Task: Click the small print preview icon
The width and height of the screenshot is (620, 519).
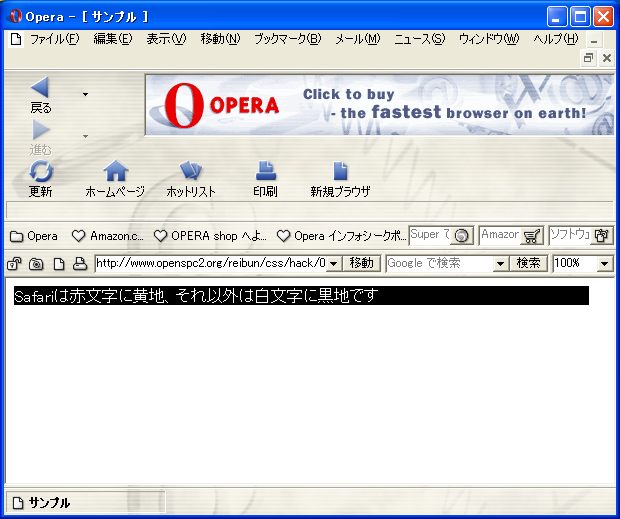Action: click(x=80, y=264)
